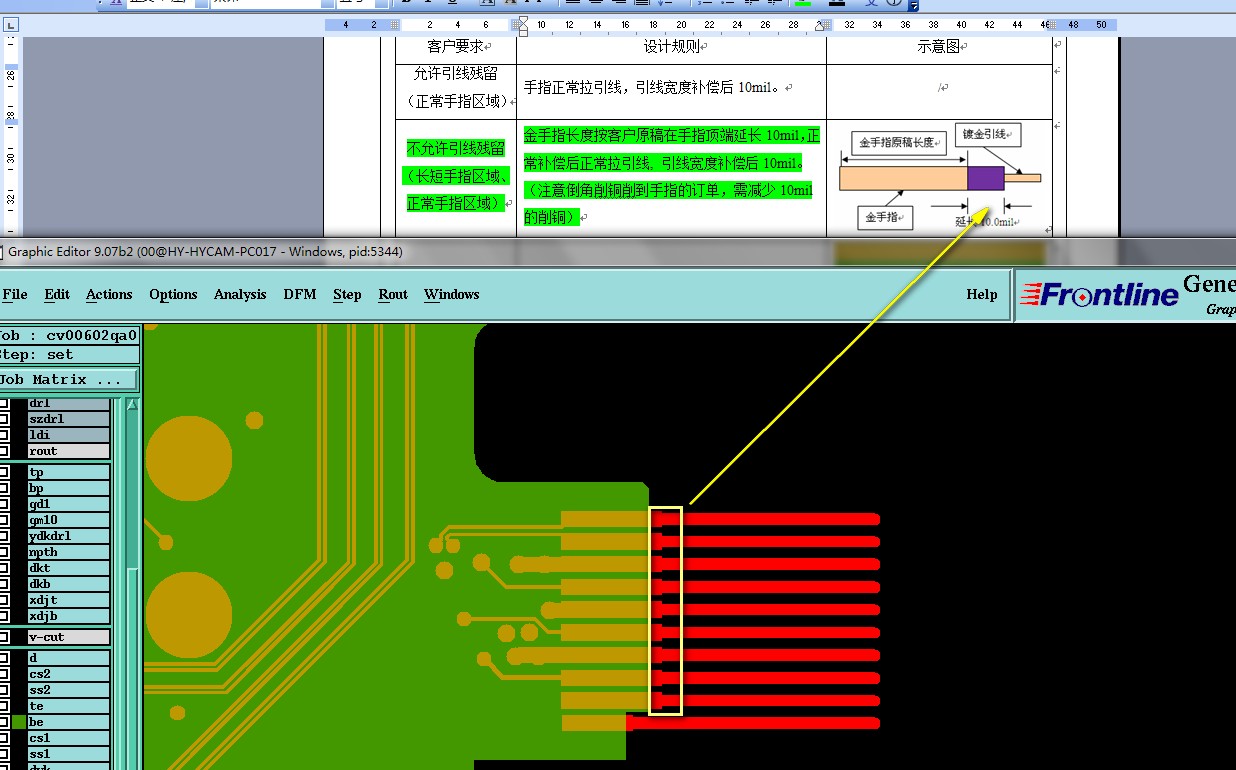Open the Windows menu
1236x770 pixels.
tap(451, 294)
